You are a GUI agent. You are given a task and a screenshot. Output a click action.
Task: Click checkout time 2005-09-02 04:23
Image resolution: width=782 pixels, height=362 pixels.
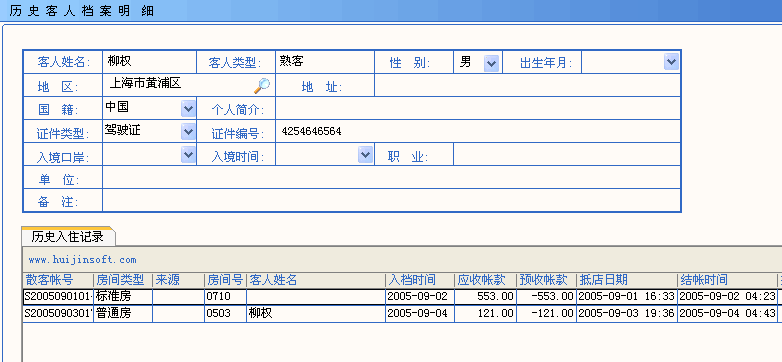pyautogui.click(x=727, y=297)
